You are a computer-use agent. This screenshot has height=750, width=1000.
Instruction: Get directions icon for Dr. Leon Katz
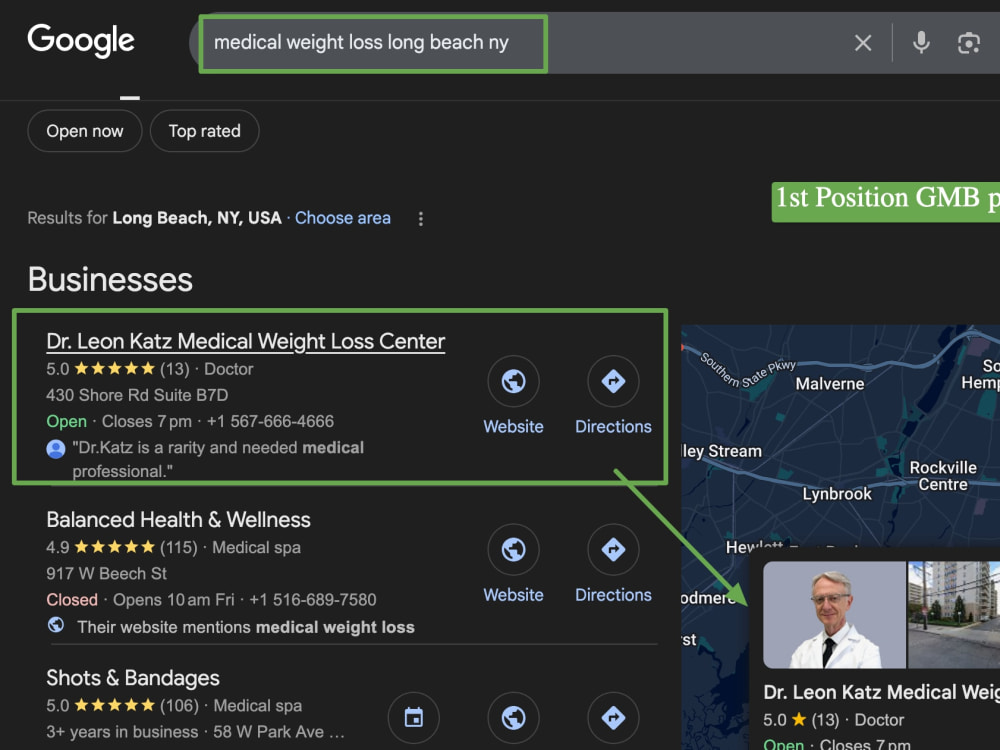[x=613, y=381]
